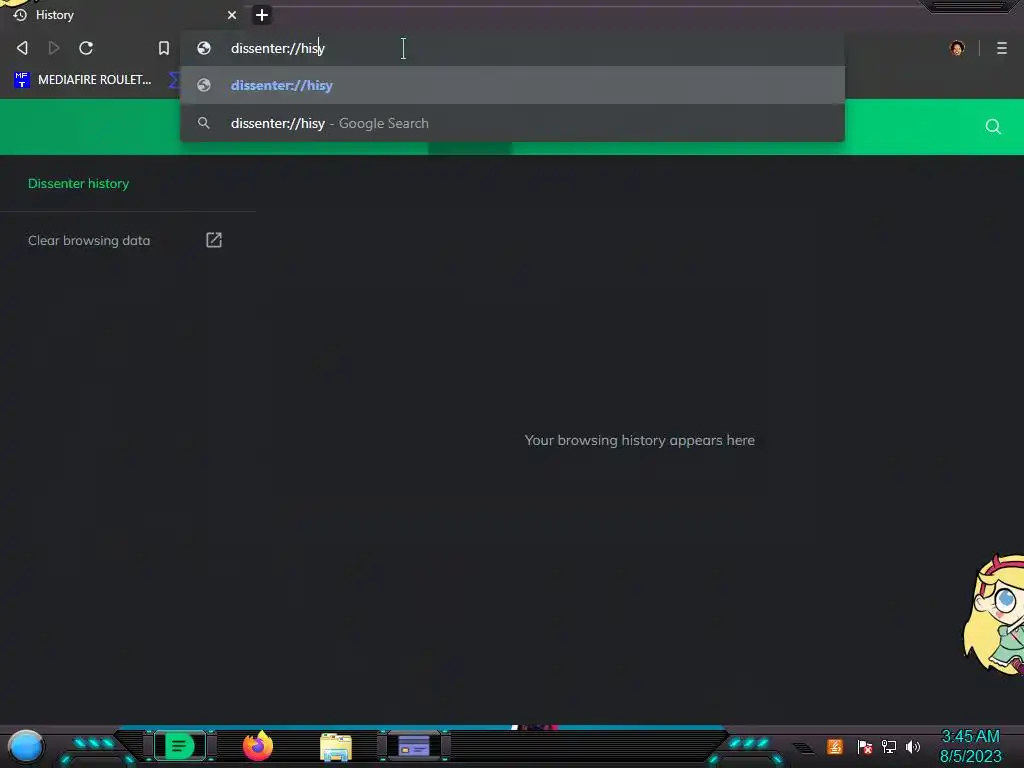Image resolution: width=1024 pixels, height=768 pixels.
Task: Go back using the back arrow
Action: [22, 48]
